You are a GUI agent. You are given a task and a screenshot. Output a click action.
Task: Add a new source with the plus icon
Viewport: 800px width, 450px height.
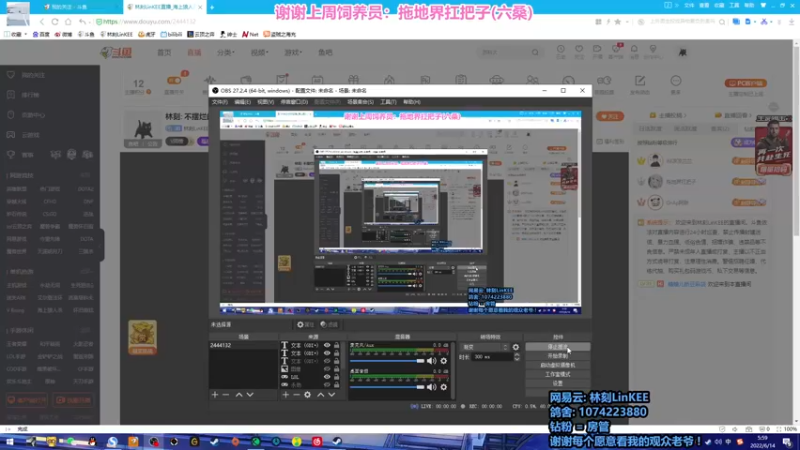coord(286,395)
